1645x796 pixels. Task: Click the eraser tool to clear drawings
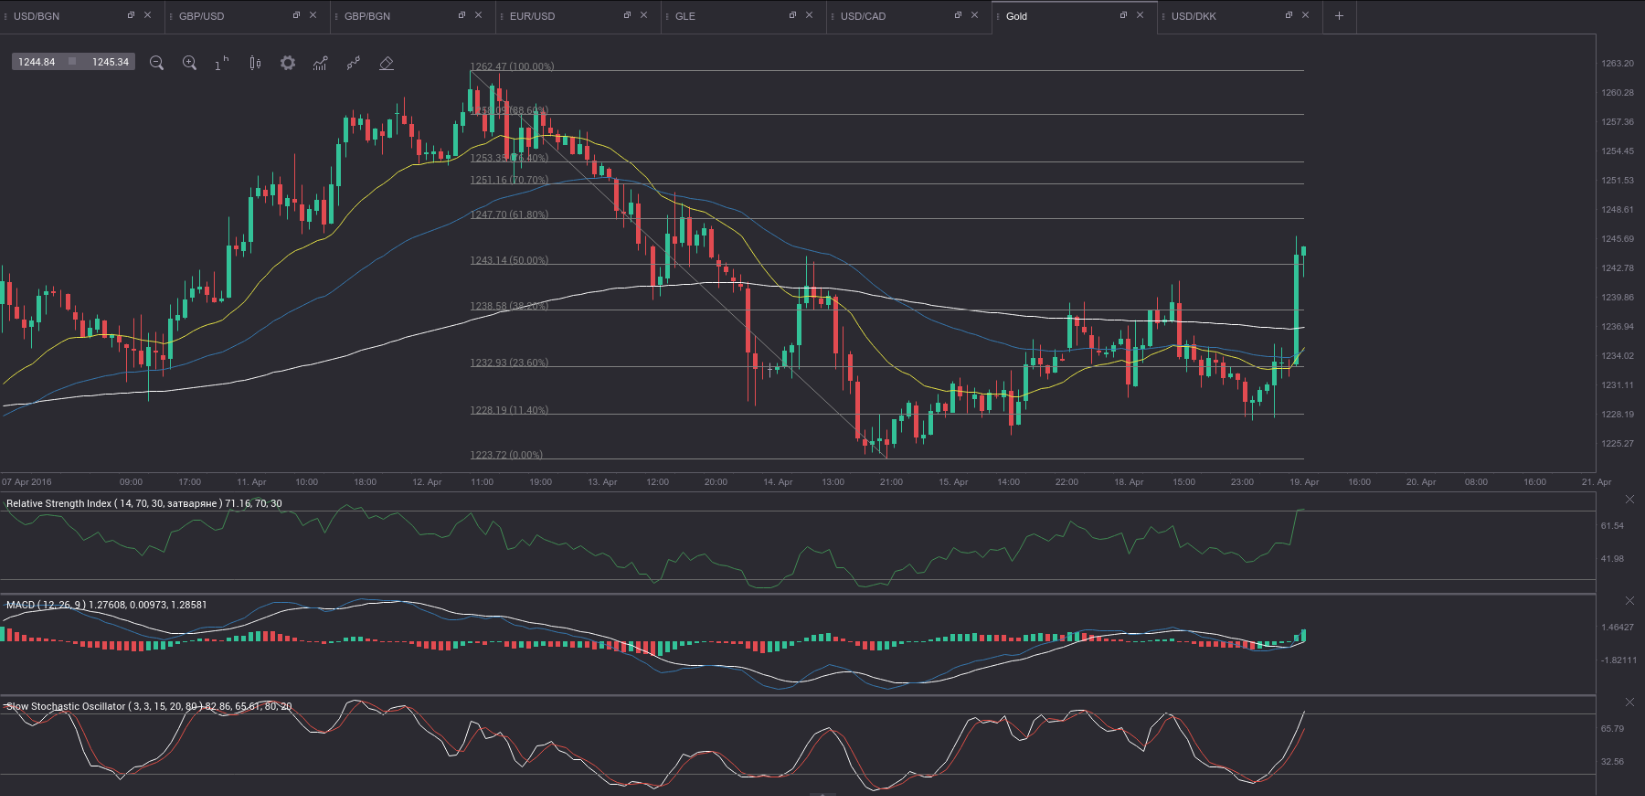[x=386, y=63]
